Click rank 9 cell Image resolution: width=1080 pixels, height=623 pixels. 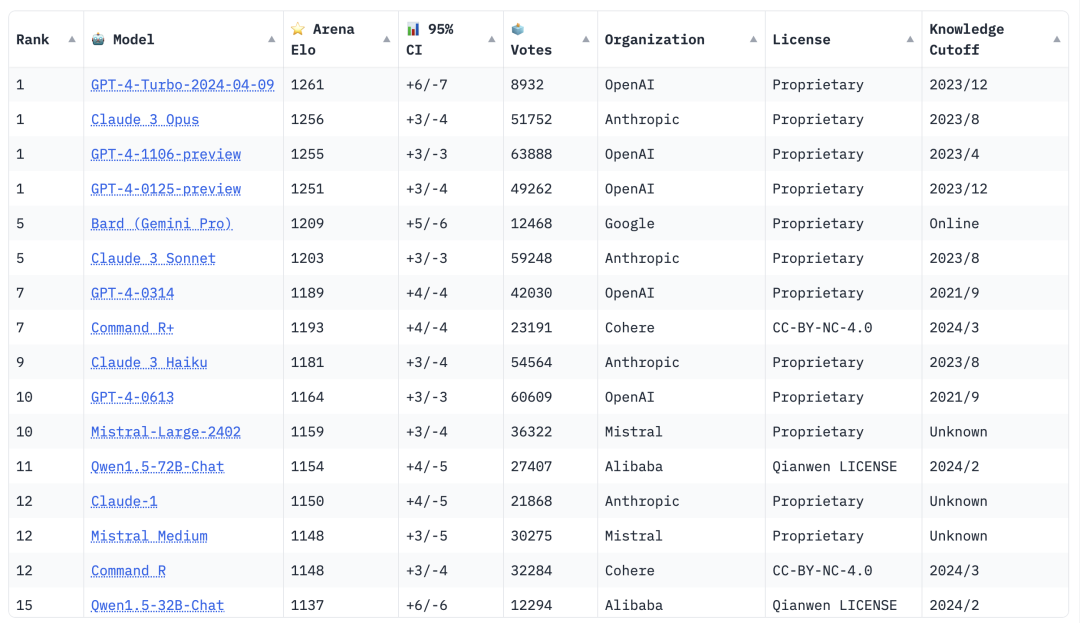20,363
